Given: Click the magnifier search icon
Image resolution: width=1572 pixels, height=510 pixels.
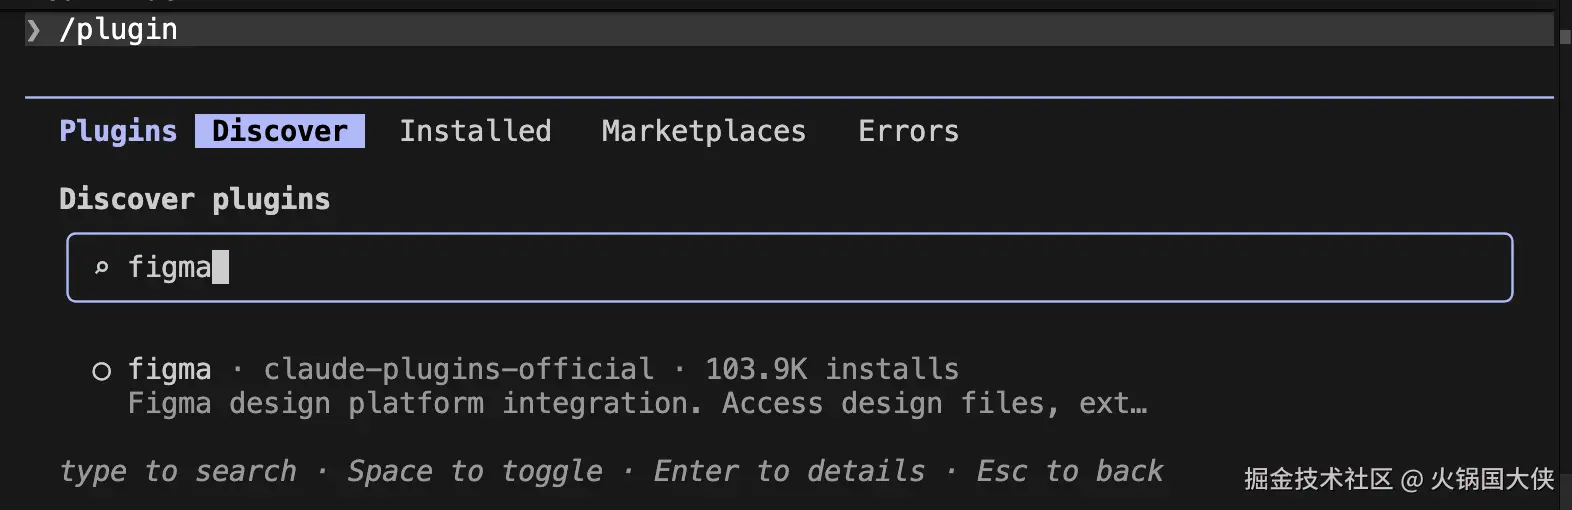Looking at the screenshot, I should pos(101,267).
